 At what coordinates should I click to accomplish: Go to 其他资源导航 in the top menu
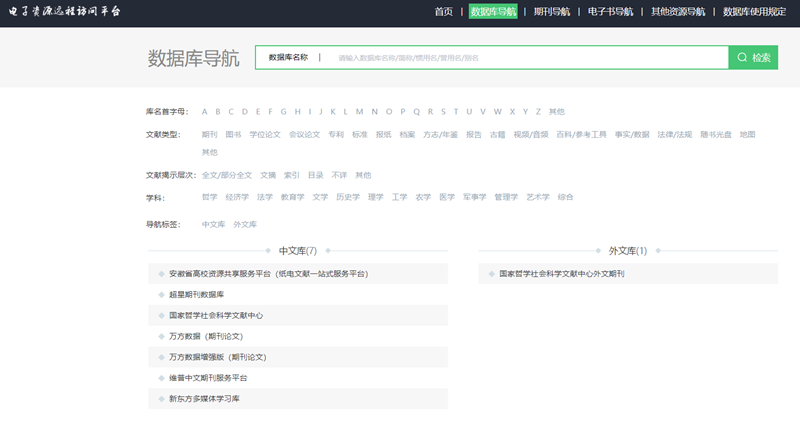coord(678,12)
